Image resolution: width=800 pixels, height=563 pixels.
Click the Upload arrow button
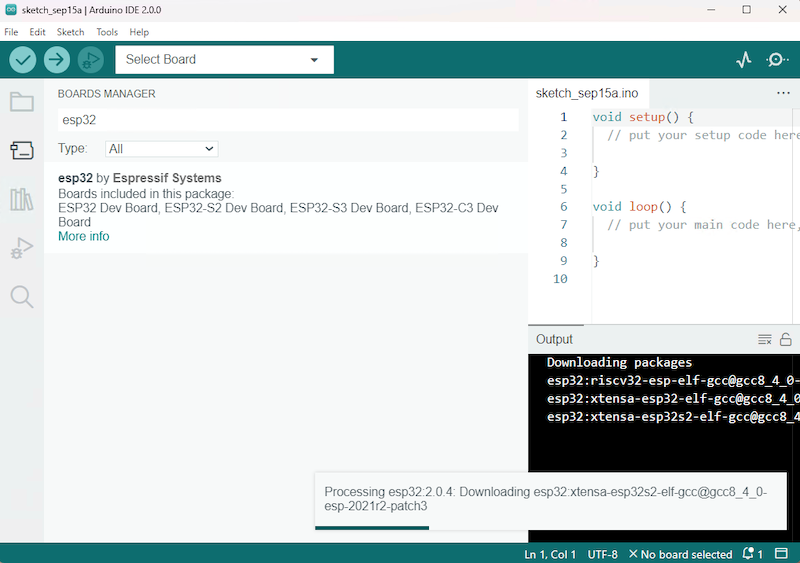click(x=57, y=60)
